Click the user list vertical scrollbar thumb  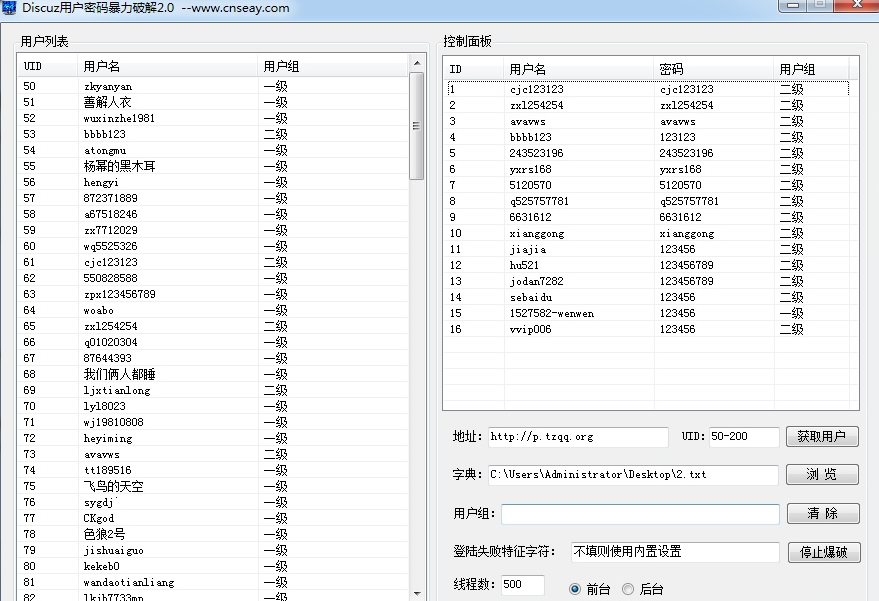[417, 126]
